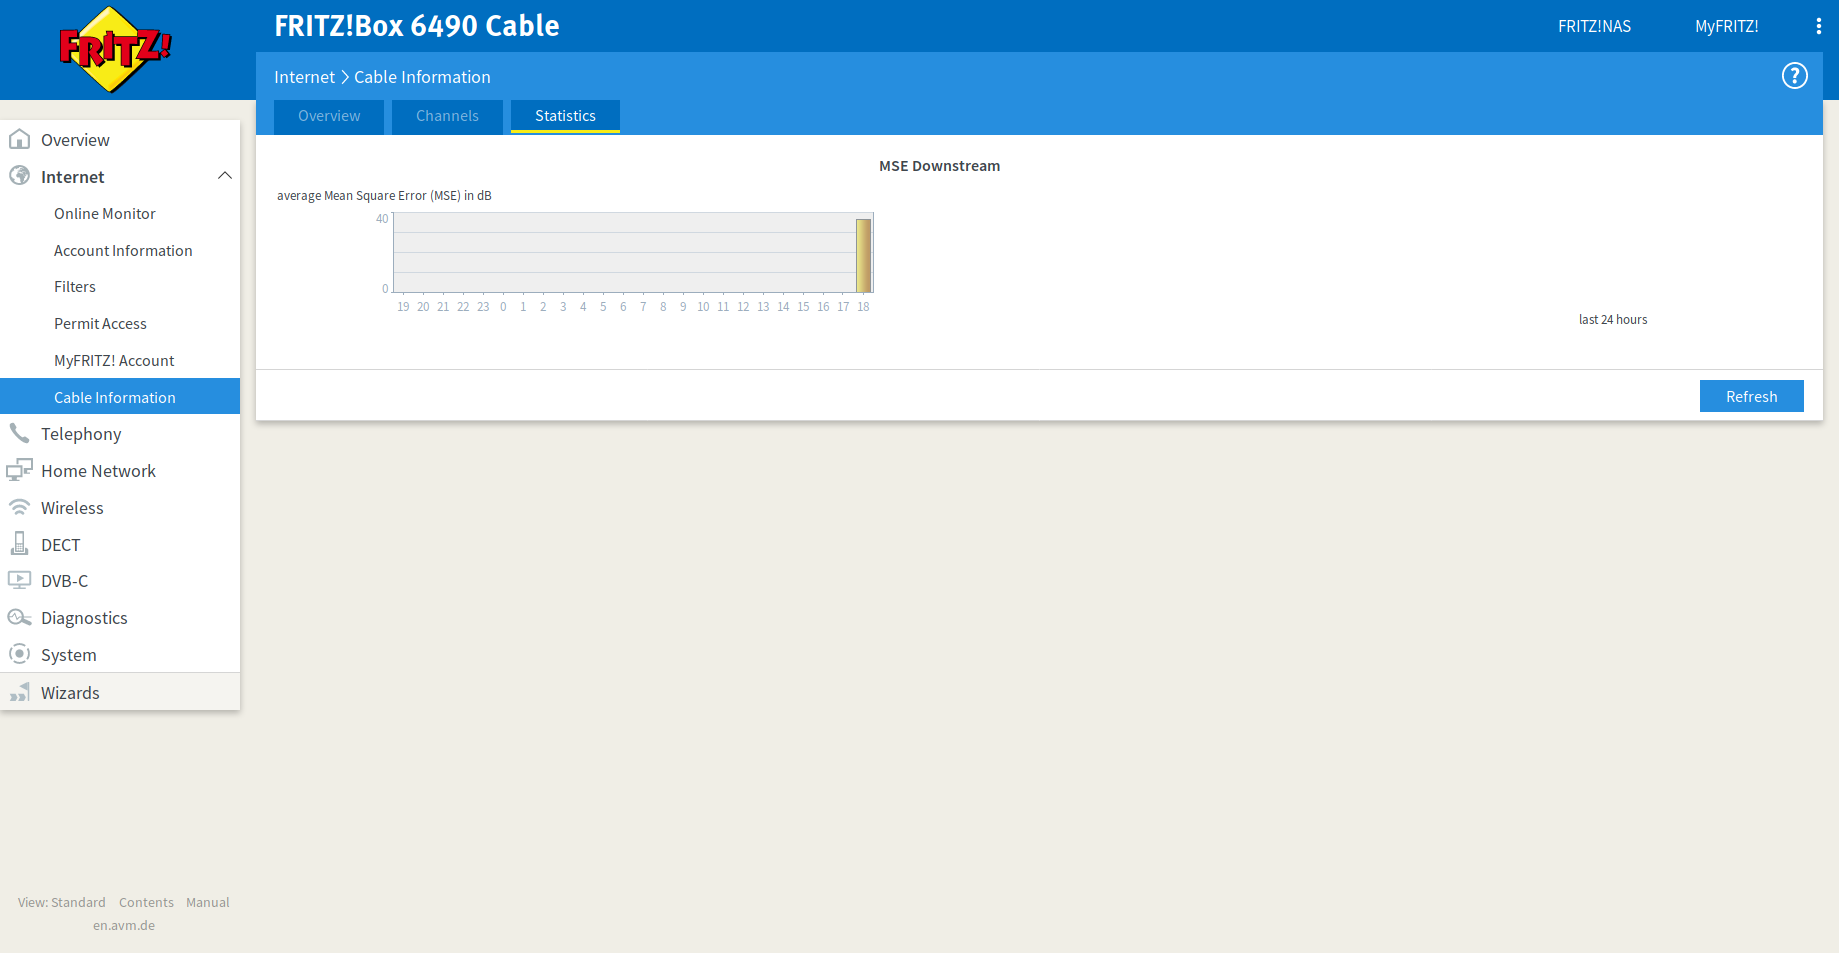The image size is (1839, 953).
Task: Go to MyFRITZ! Account page
Action: [x=114, y=361]
